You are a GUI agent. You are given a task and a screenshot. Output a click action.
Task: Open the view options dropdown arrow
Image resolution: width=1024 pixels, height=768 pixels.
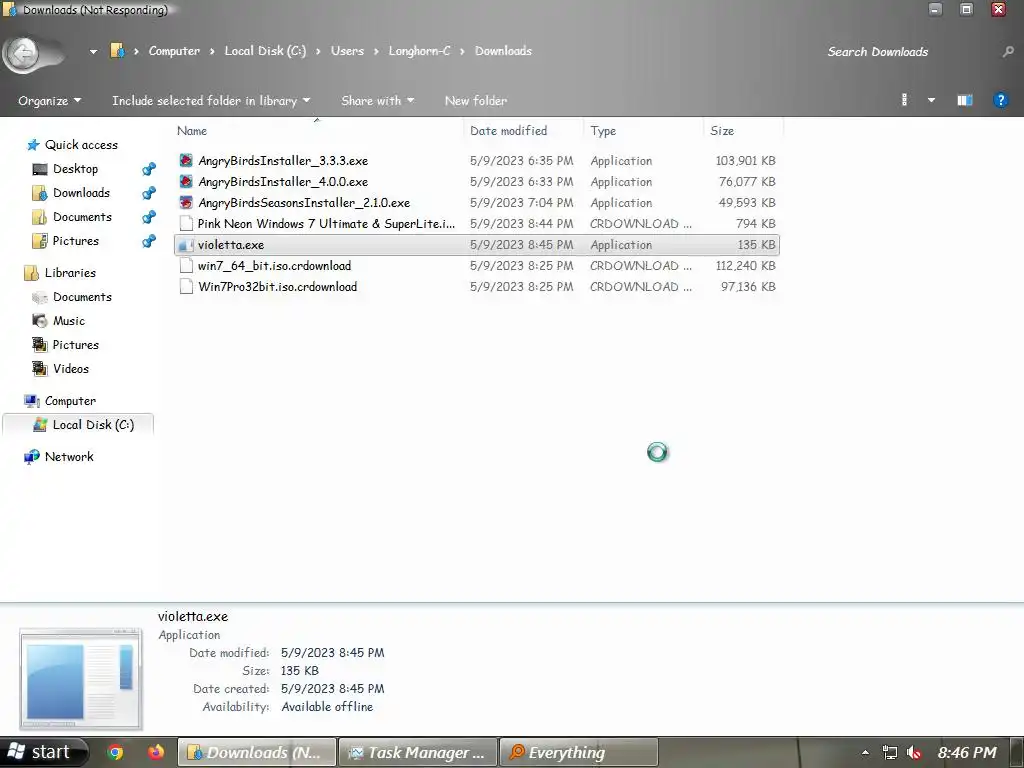[x=931, y=100]
